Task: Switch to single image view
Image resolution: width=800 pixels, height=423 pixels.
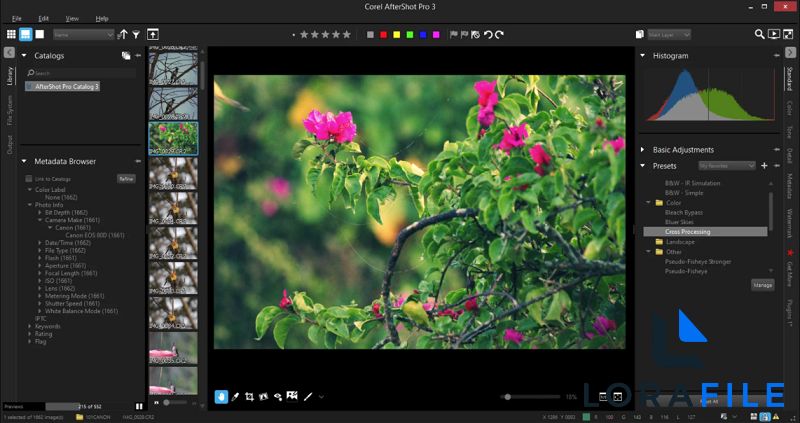Action: tap(40, 34)
